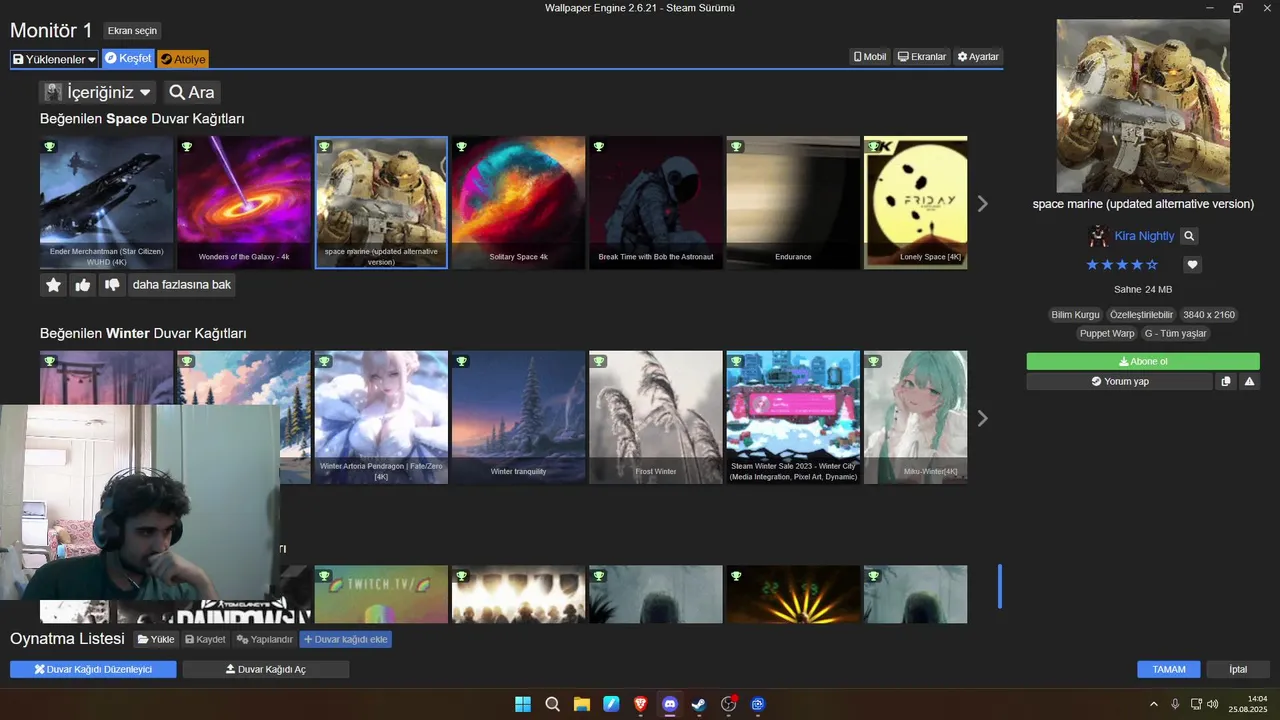Switch to the Atölye tab

182,59
